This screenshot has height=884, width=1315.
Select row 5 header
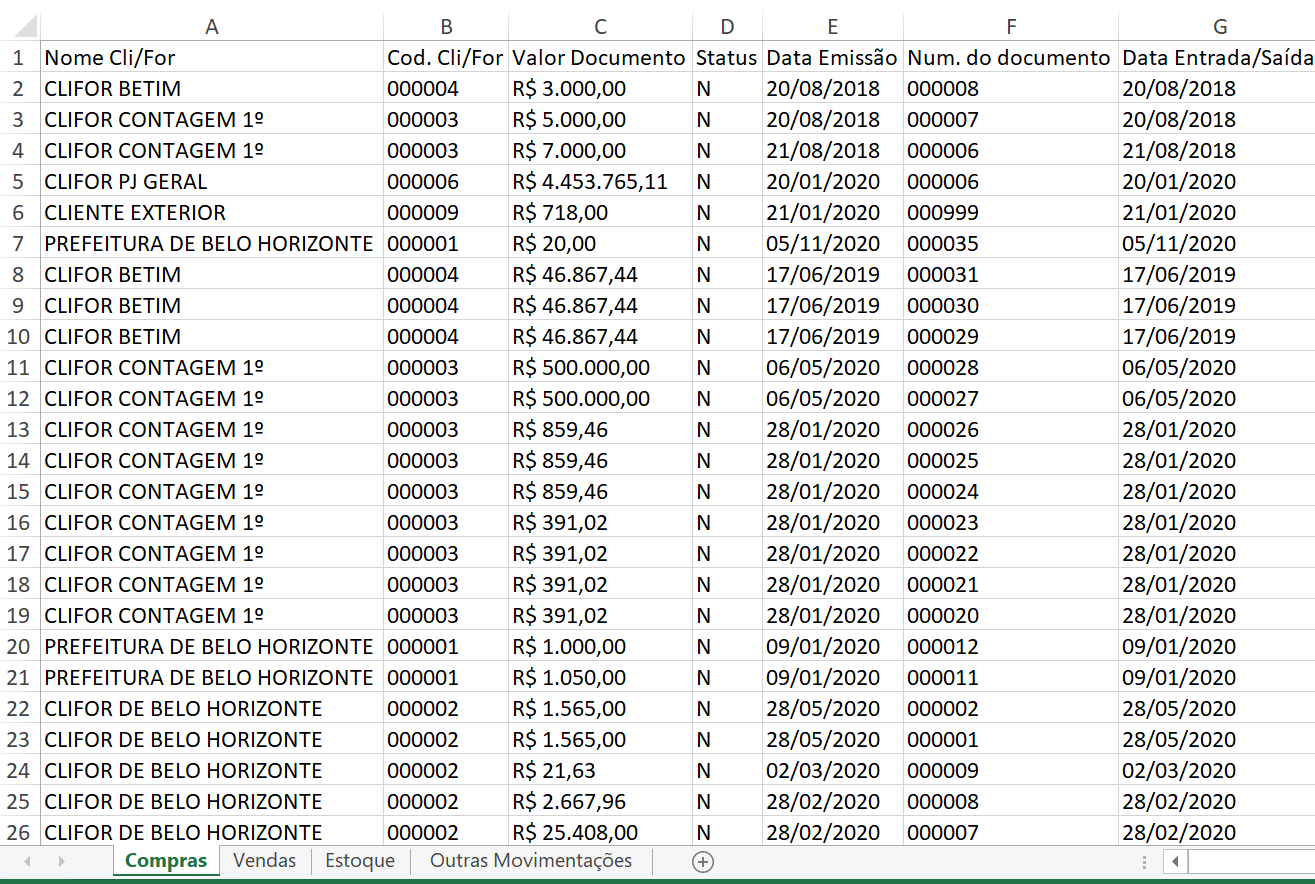click(20, 182)
